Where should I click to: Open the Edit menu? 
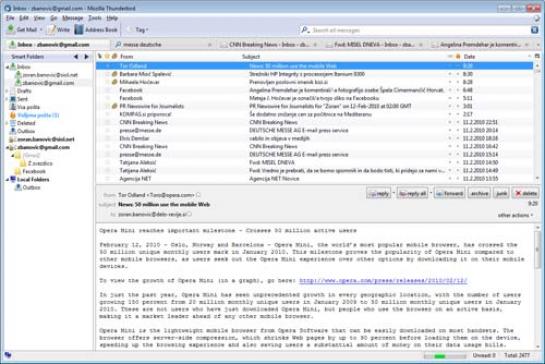pyautogui.click(x=24, y=18)
